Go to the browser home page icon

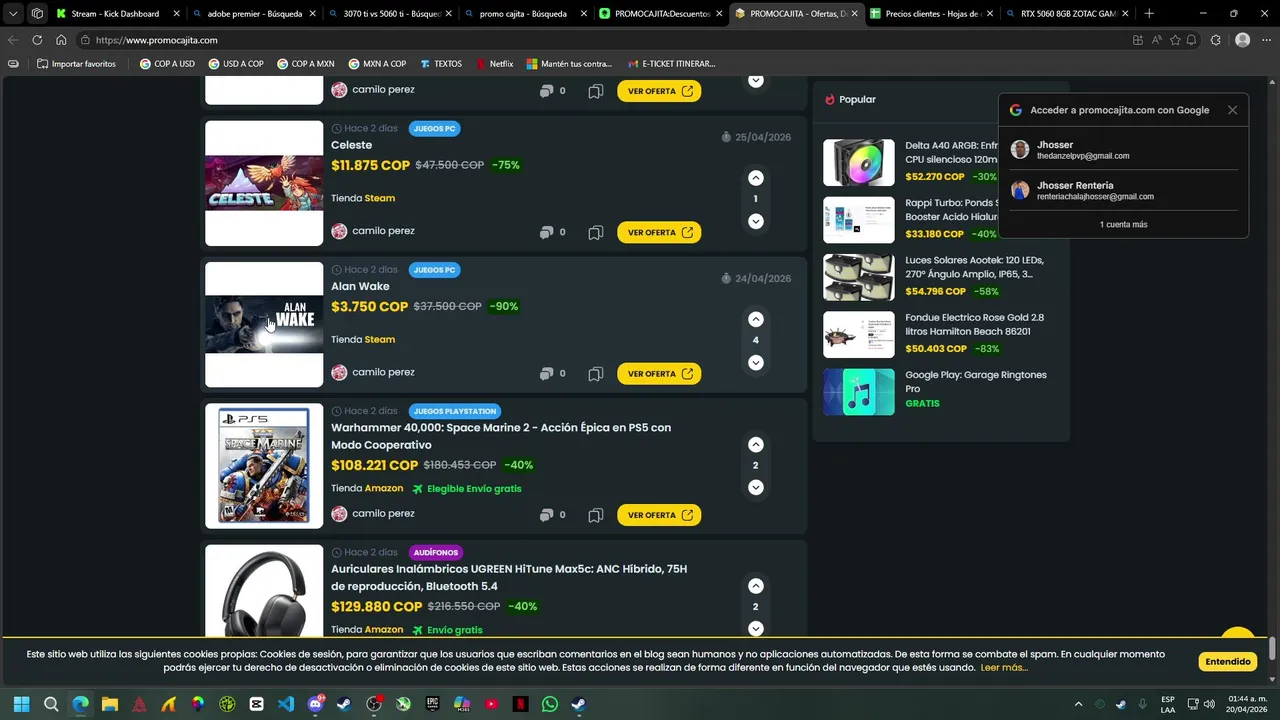pos(61,40)
